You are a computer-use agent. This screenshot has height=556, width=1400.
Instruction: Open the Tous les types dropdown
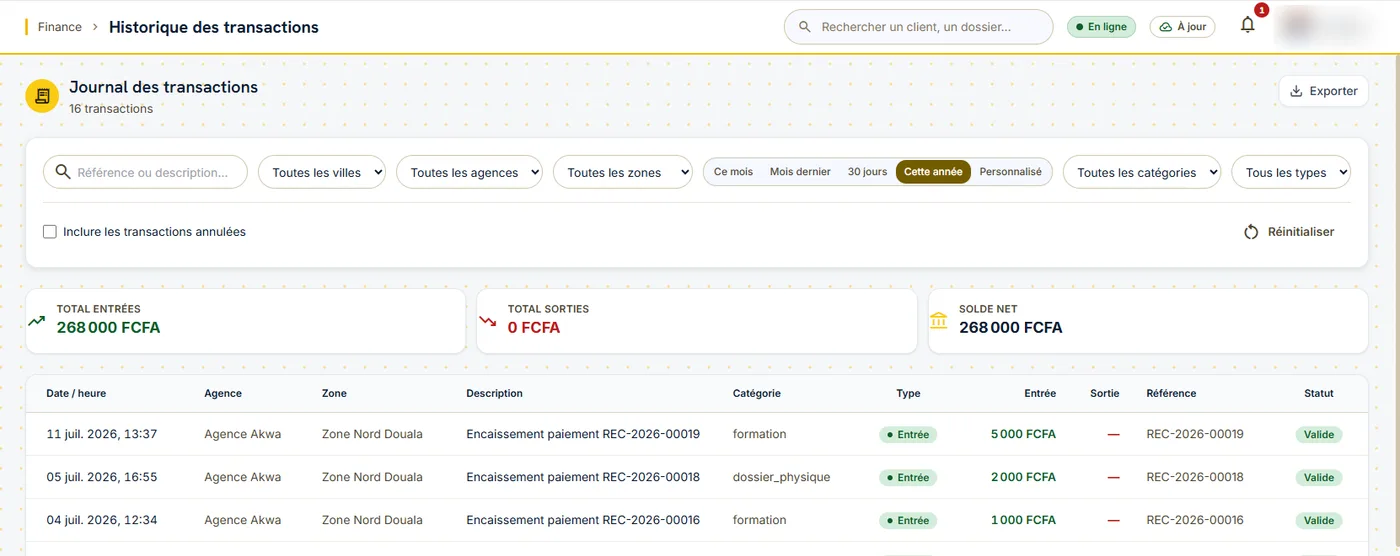pyautogui.click(x=1291, y=172)
